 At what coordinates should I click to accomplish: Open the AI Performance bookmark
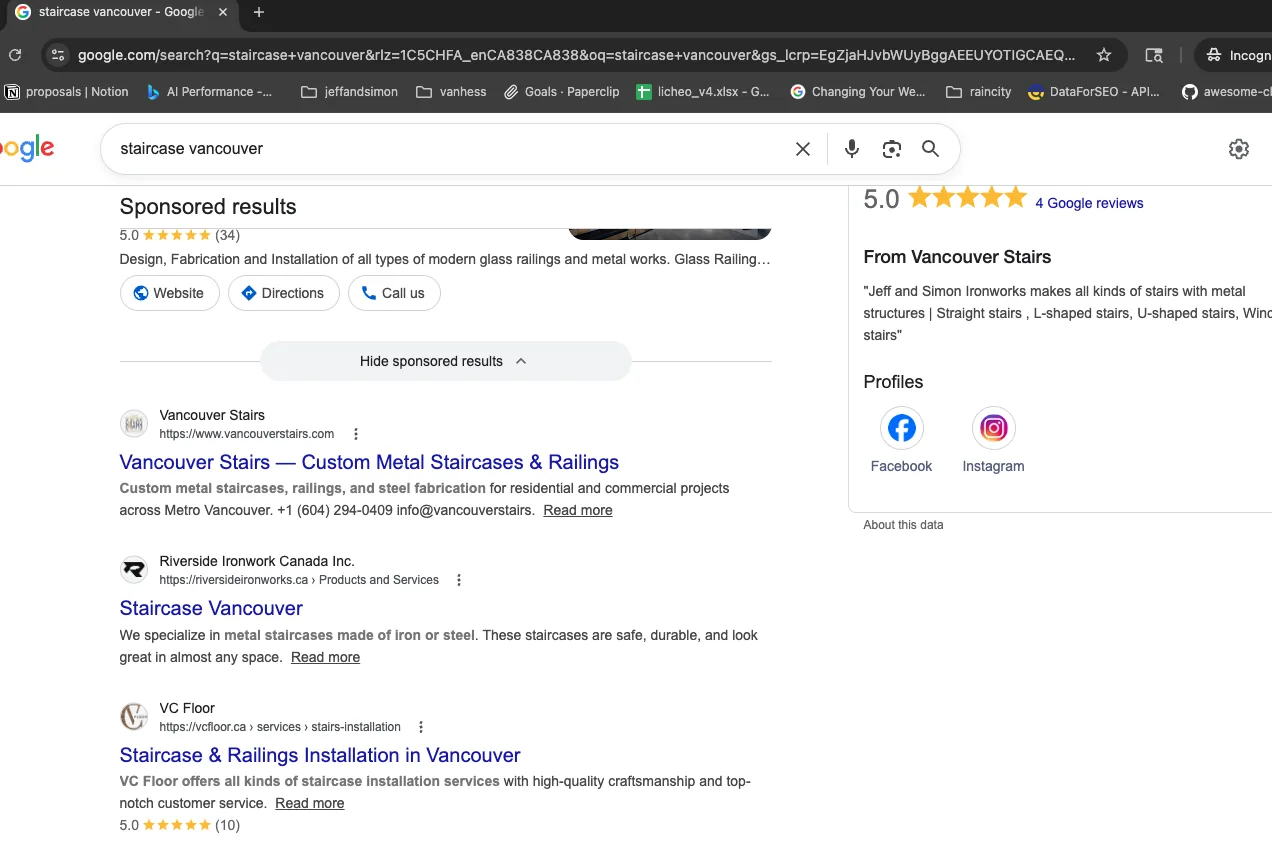[x=209, y=91]
